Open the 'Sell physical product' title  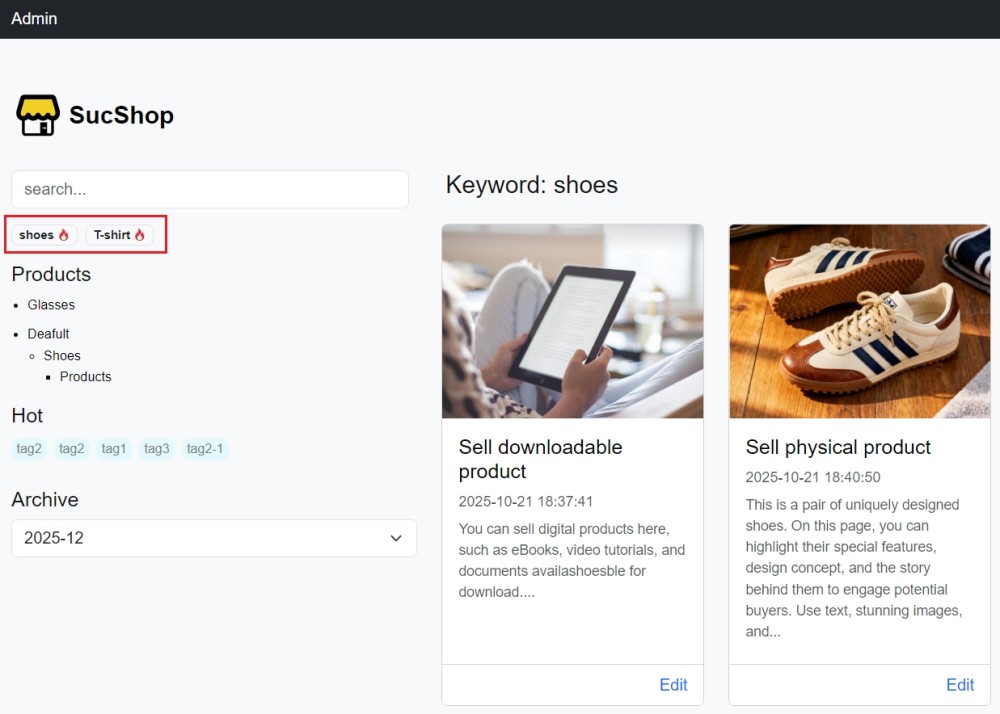point(838,447)
